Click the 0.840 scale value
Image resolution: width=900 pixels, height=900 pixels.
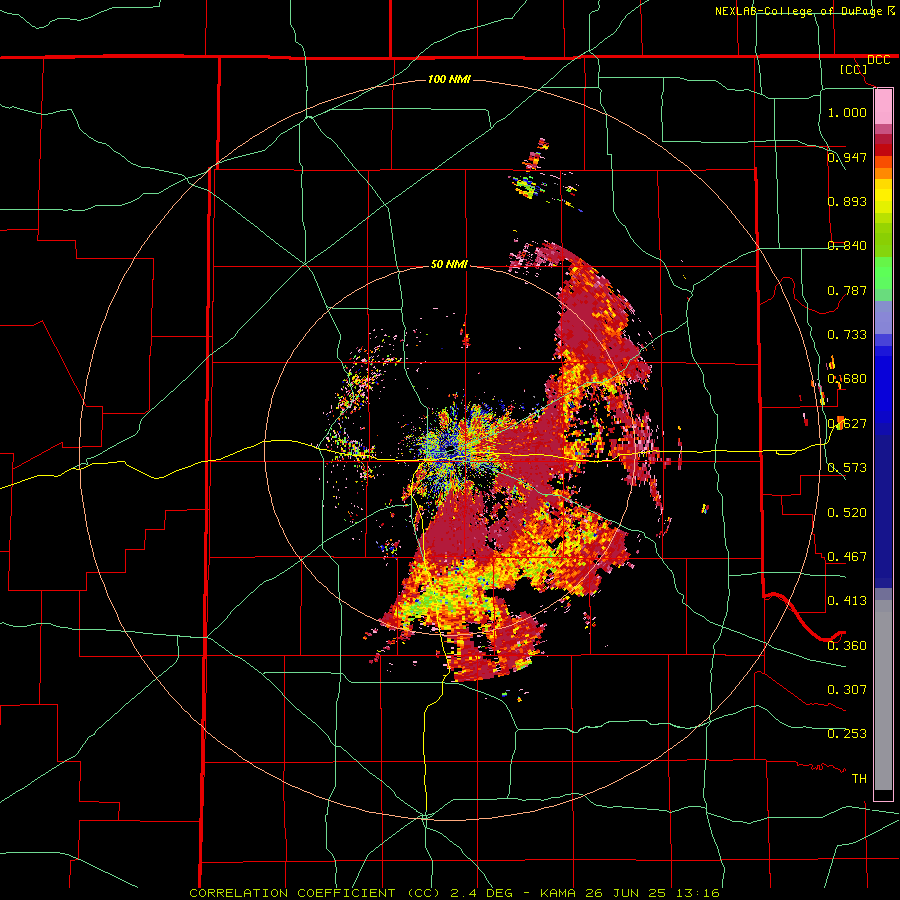tap(847, 245)
